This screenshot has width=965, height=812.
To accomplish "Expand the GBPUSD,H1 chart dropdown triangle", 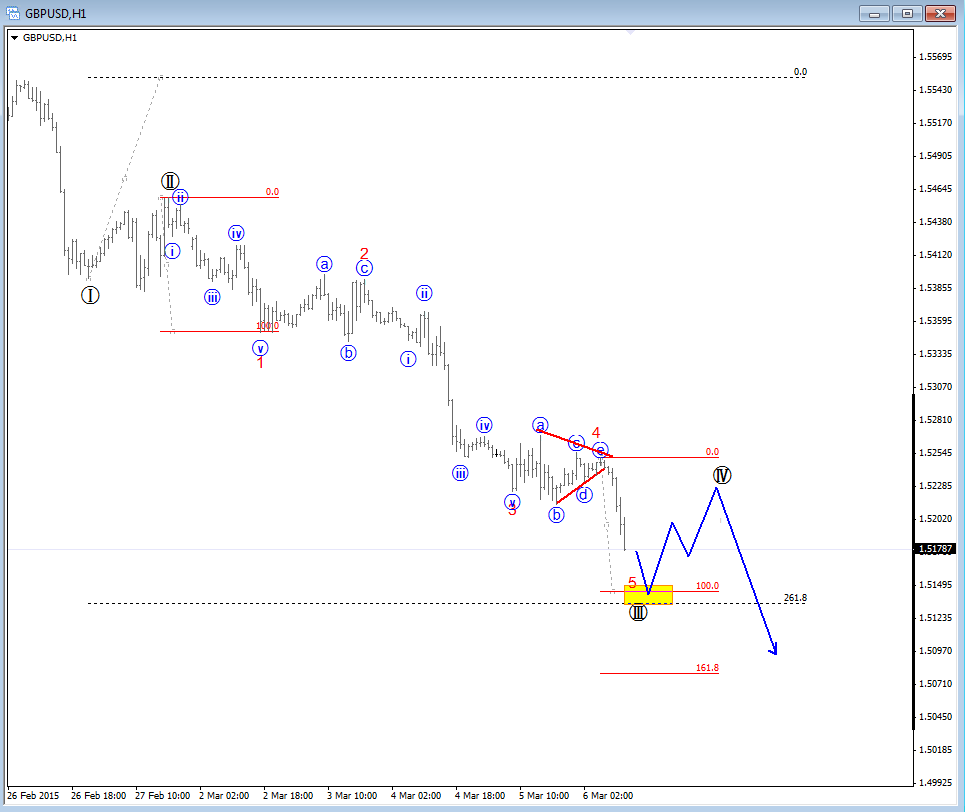I will (14, 37).
